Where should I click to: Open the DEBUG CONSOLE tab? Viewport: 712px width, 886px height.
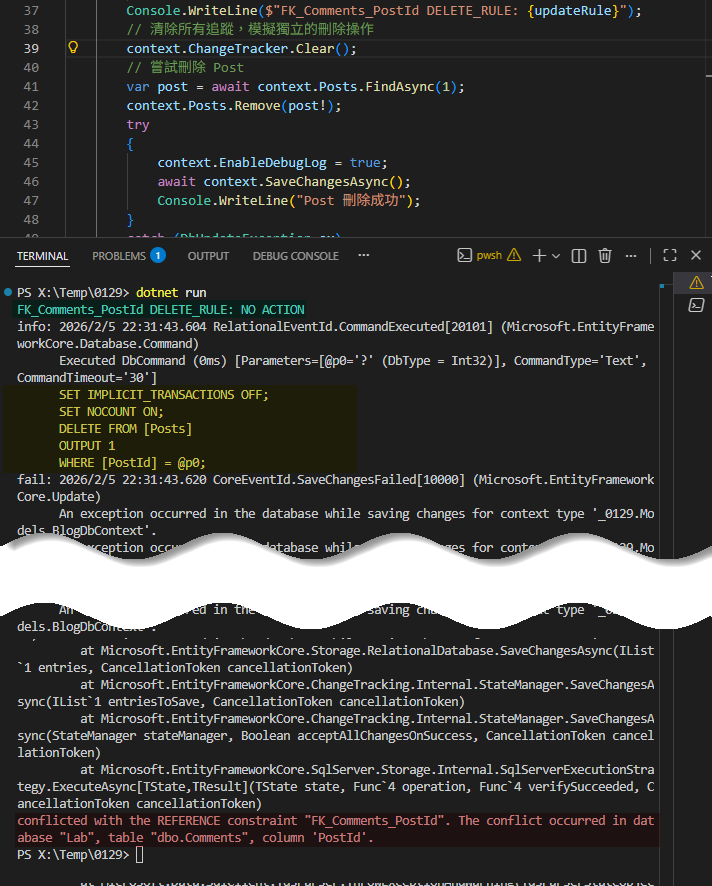click(295, 256)
